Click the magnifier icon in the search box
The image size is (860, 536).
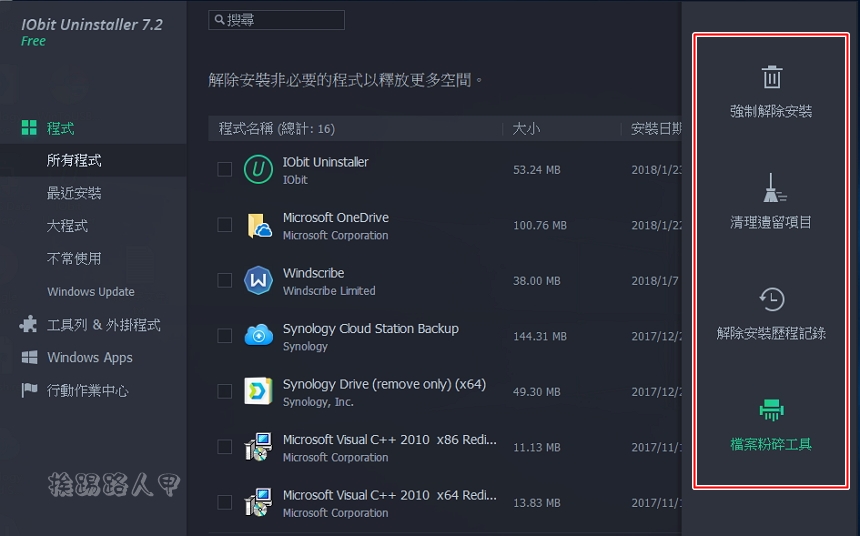click(219, 20)
